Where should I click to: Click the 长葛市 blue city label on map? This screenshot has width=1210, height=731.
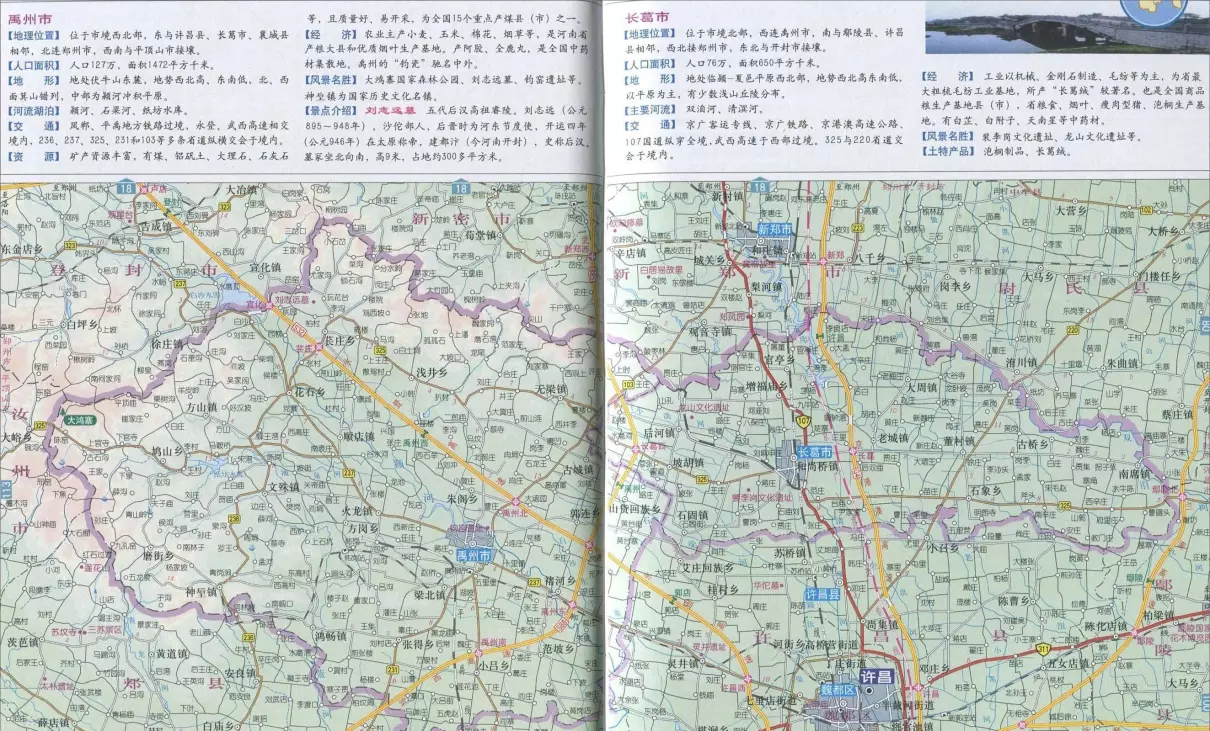pyautogui.click(x=815, y=452)
